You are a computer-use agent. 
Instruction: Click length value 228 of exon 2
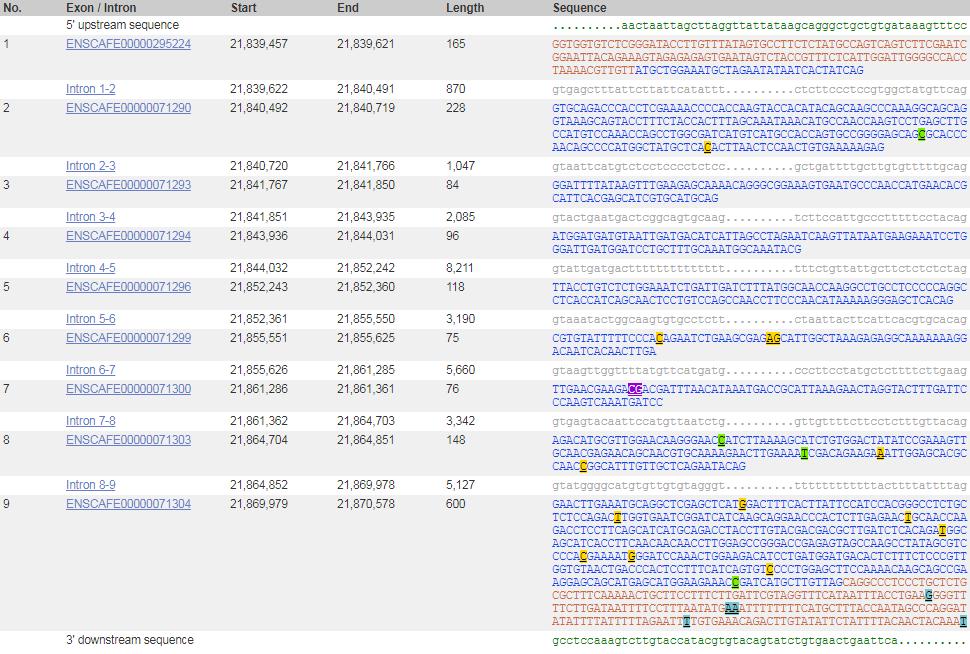pos(455,108)
